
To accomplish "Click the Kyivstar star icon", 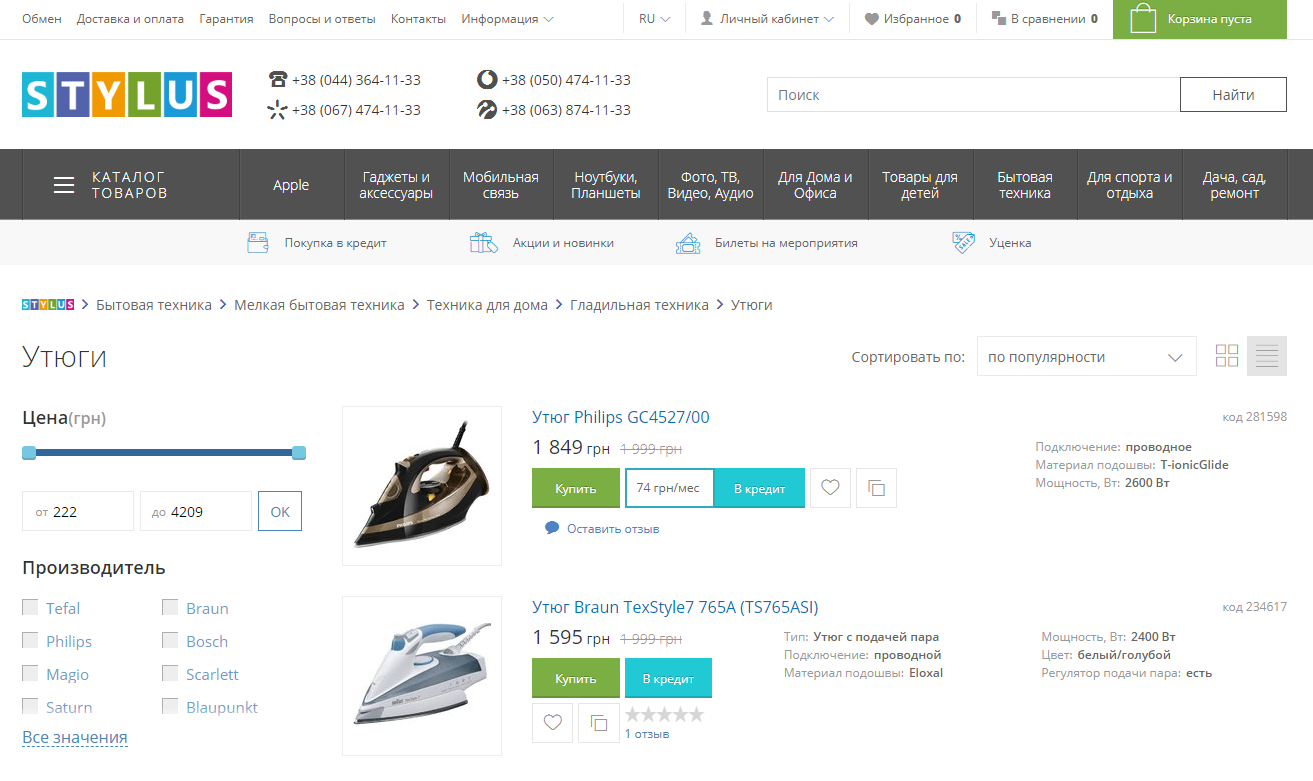I will 278,110.
